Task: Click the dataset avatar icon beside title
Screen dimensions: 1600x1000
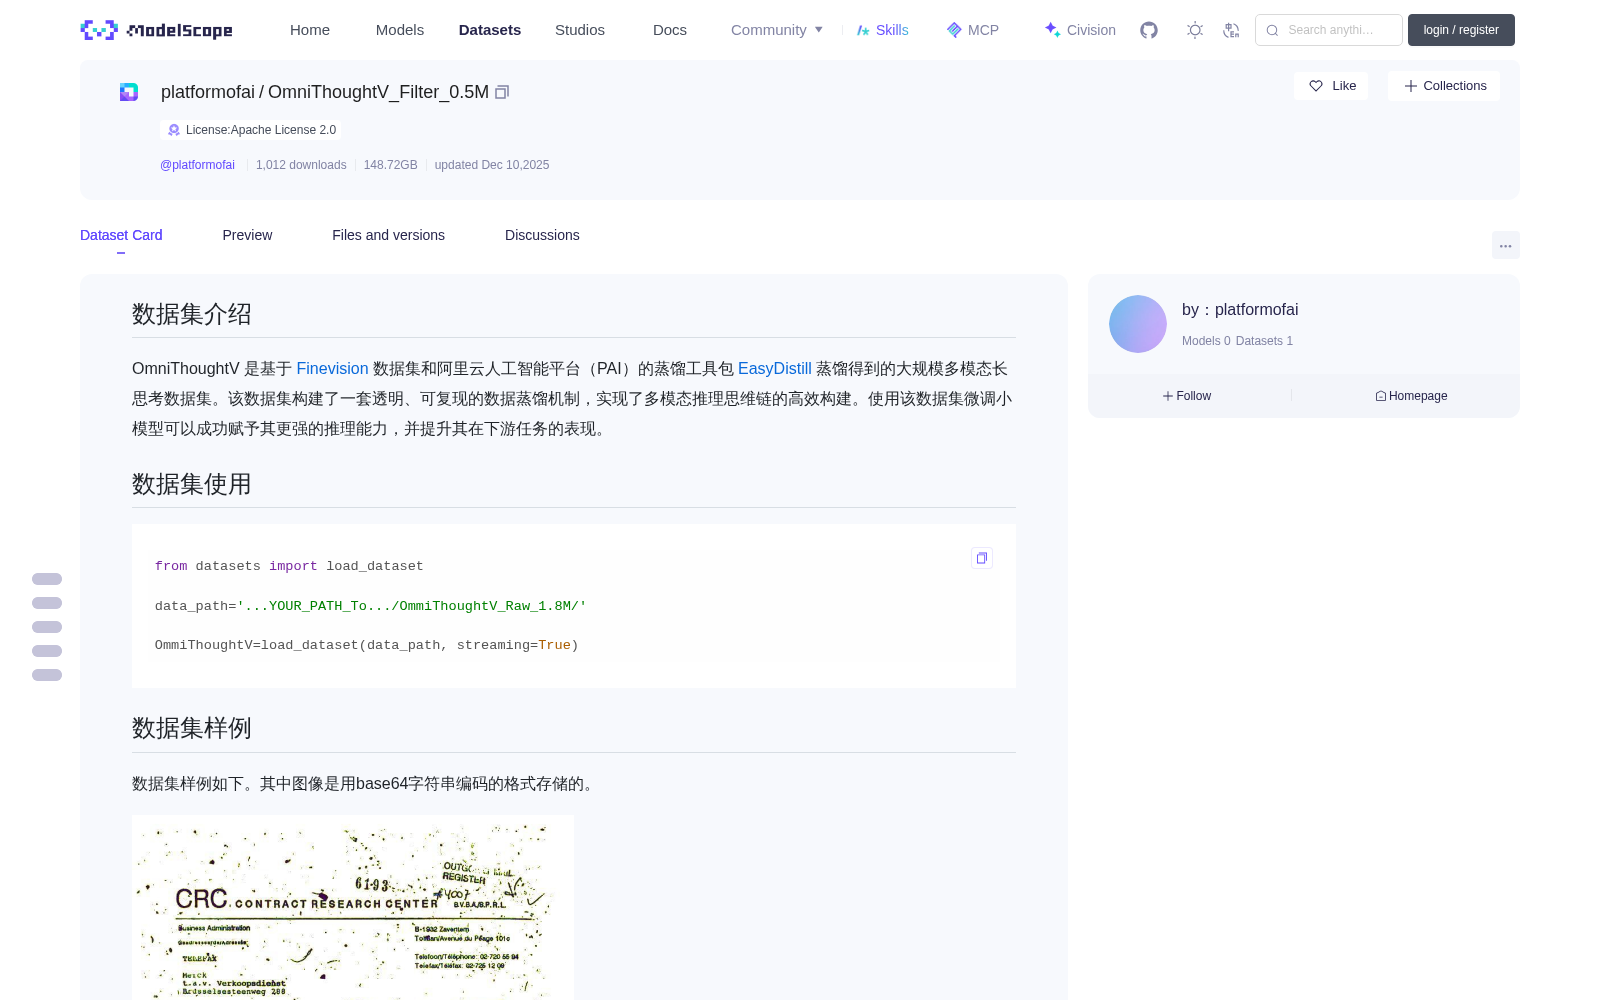Action: click(x=129, y=92)
